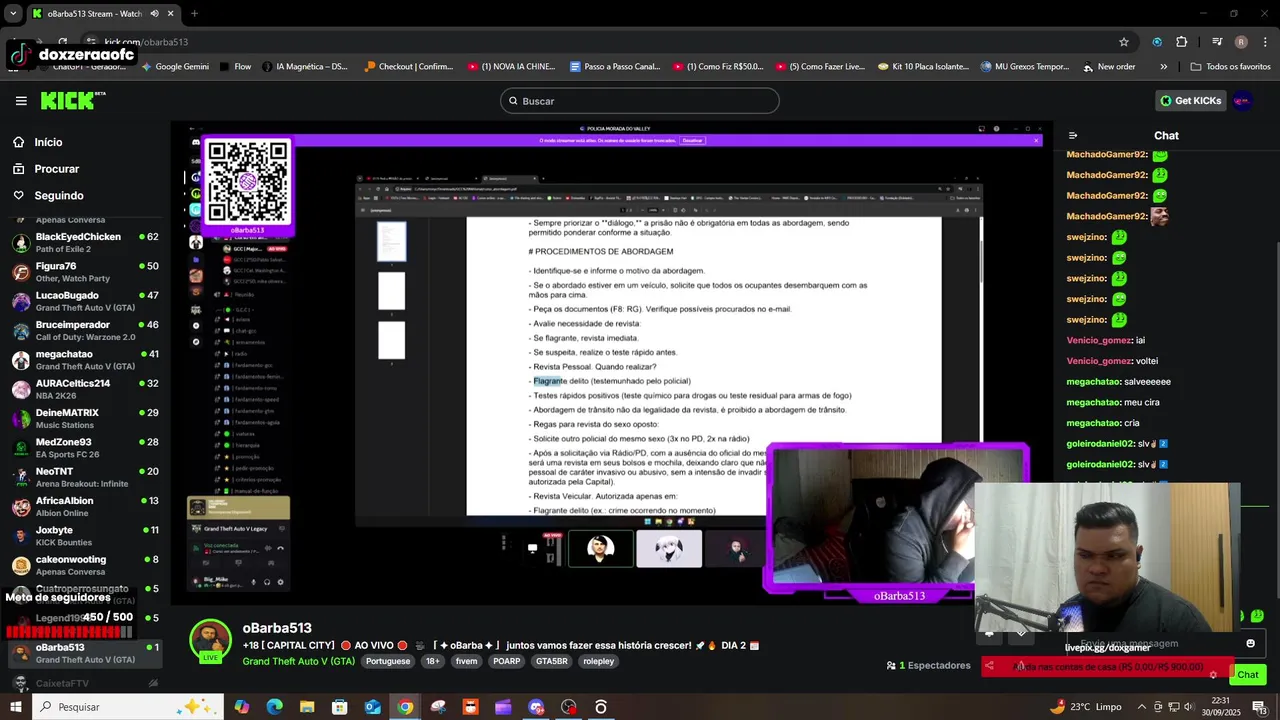Open NeoTNT channel in sidebar
Screen dimensions: 1280x720
84,477
